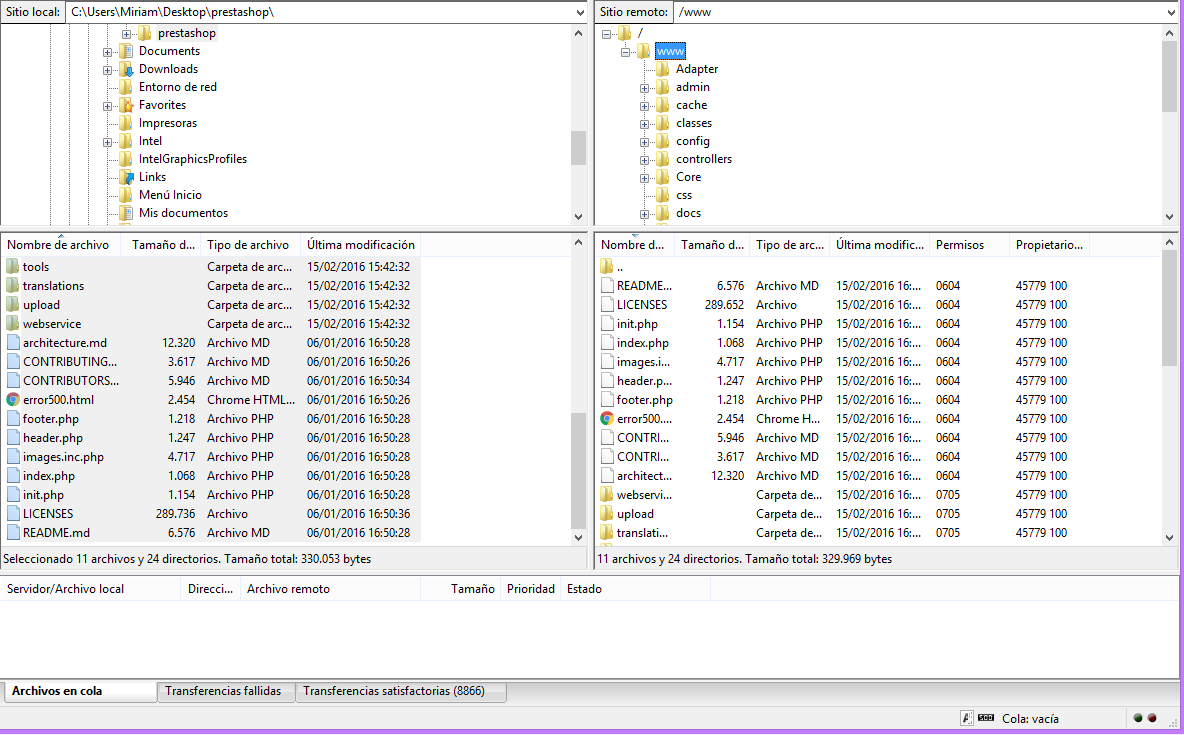The height and width of the screenshot is (735, 1184).
Task: Click the Impresoras folder icon
Action: pyautogui.click(x=126, y=123)
